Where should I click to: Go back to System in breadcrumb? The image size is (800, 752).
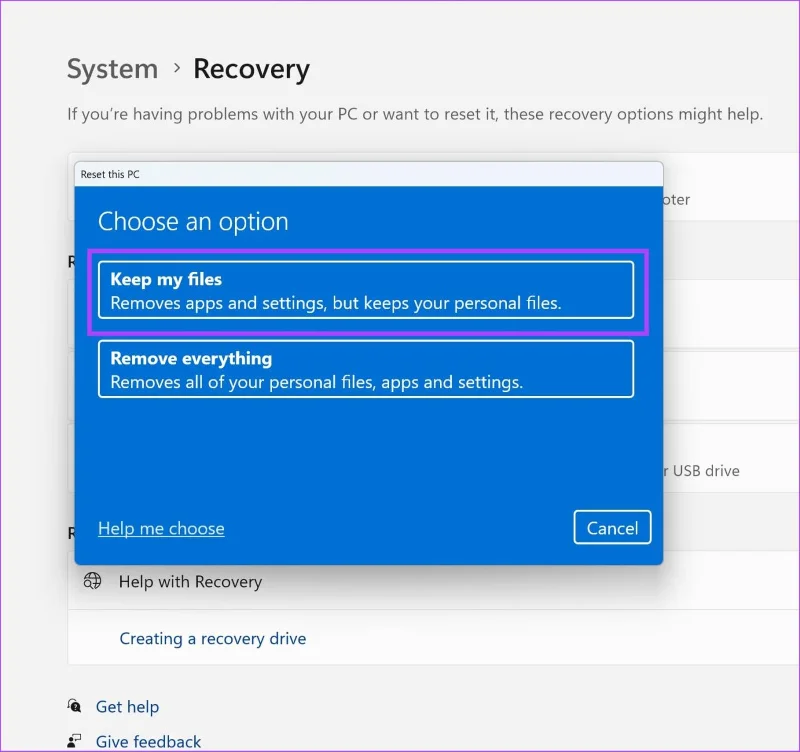pos(113,69)
